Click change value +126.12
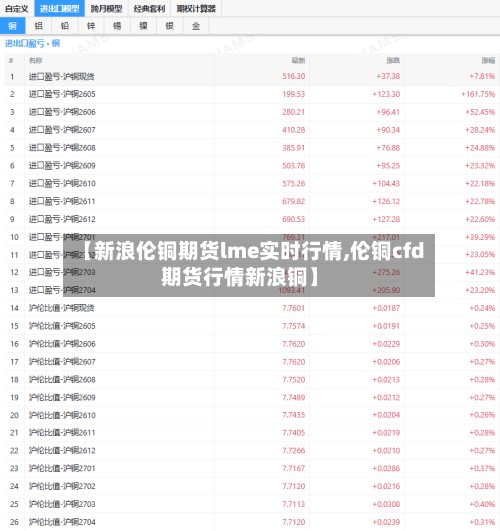Image resolution: width=500 pixels, height=531 pixels. click(x=386, y=201)
